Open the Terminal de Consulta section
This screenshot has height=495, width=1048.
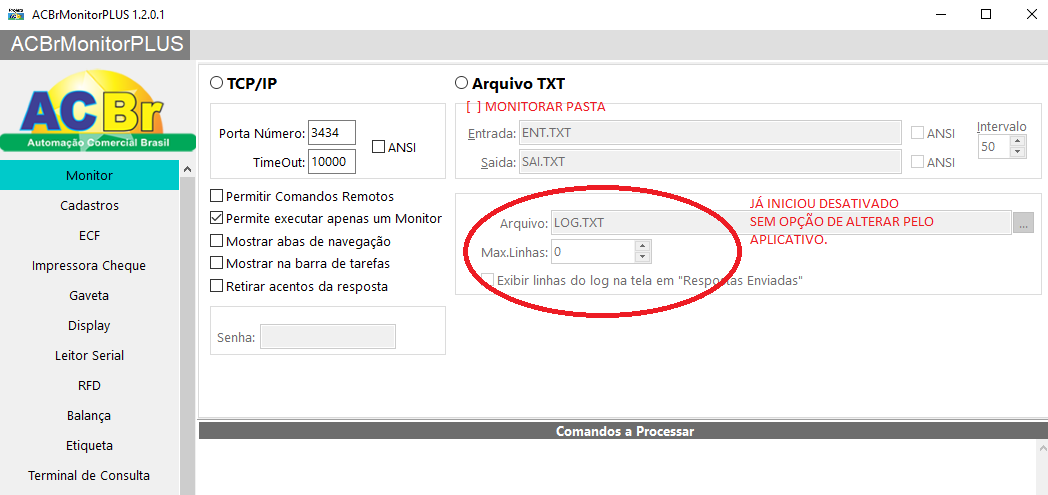pyautogui.click(x=90, y=476)
